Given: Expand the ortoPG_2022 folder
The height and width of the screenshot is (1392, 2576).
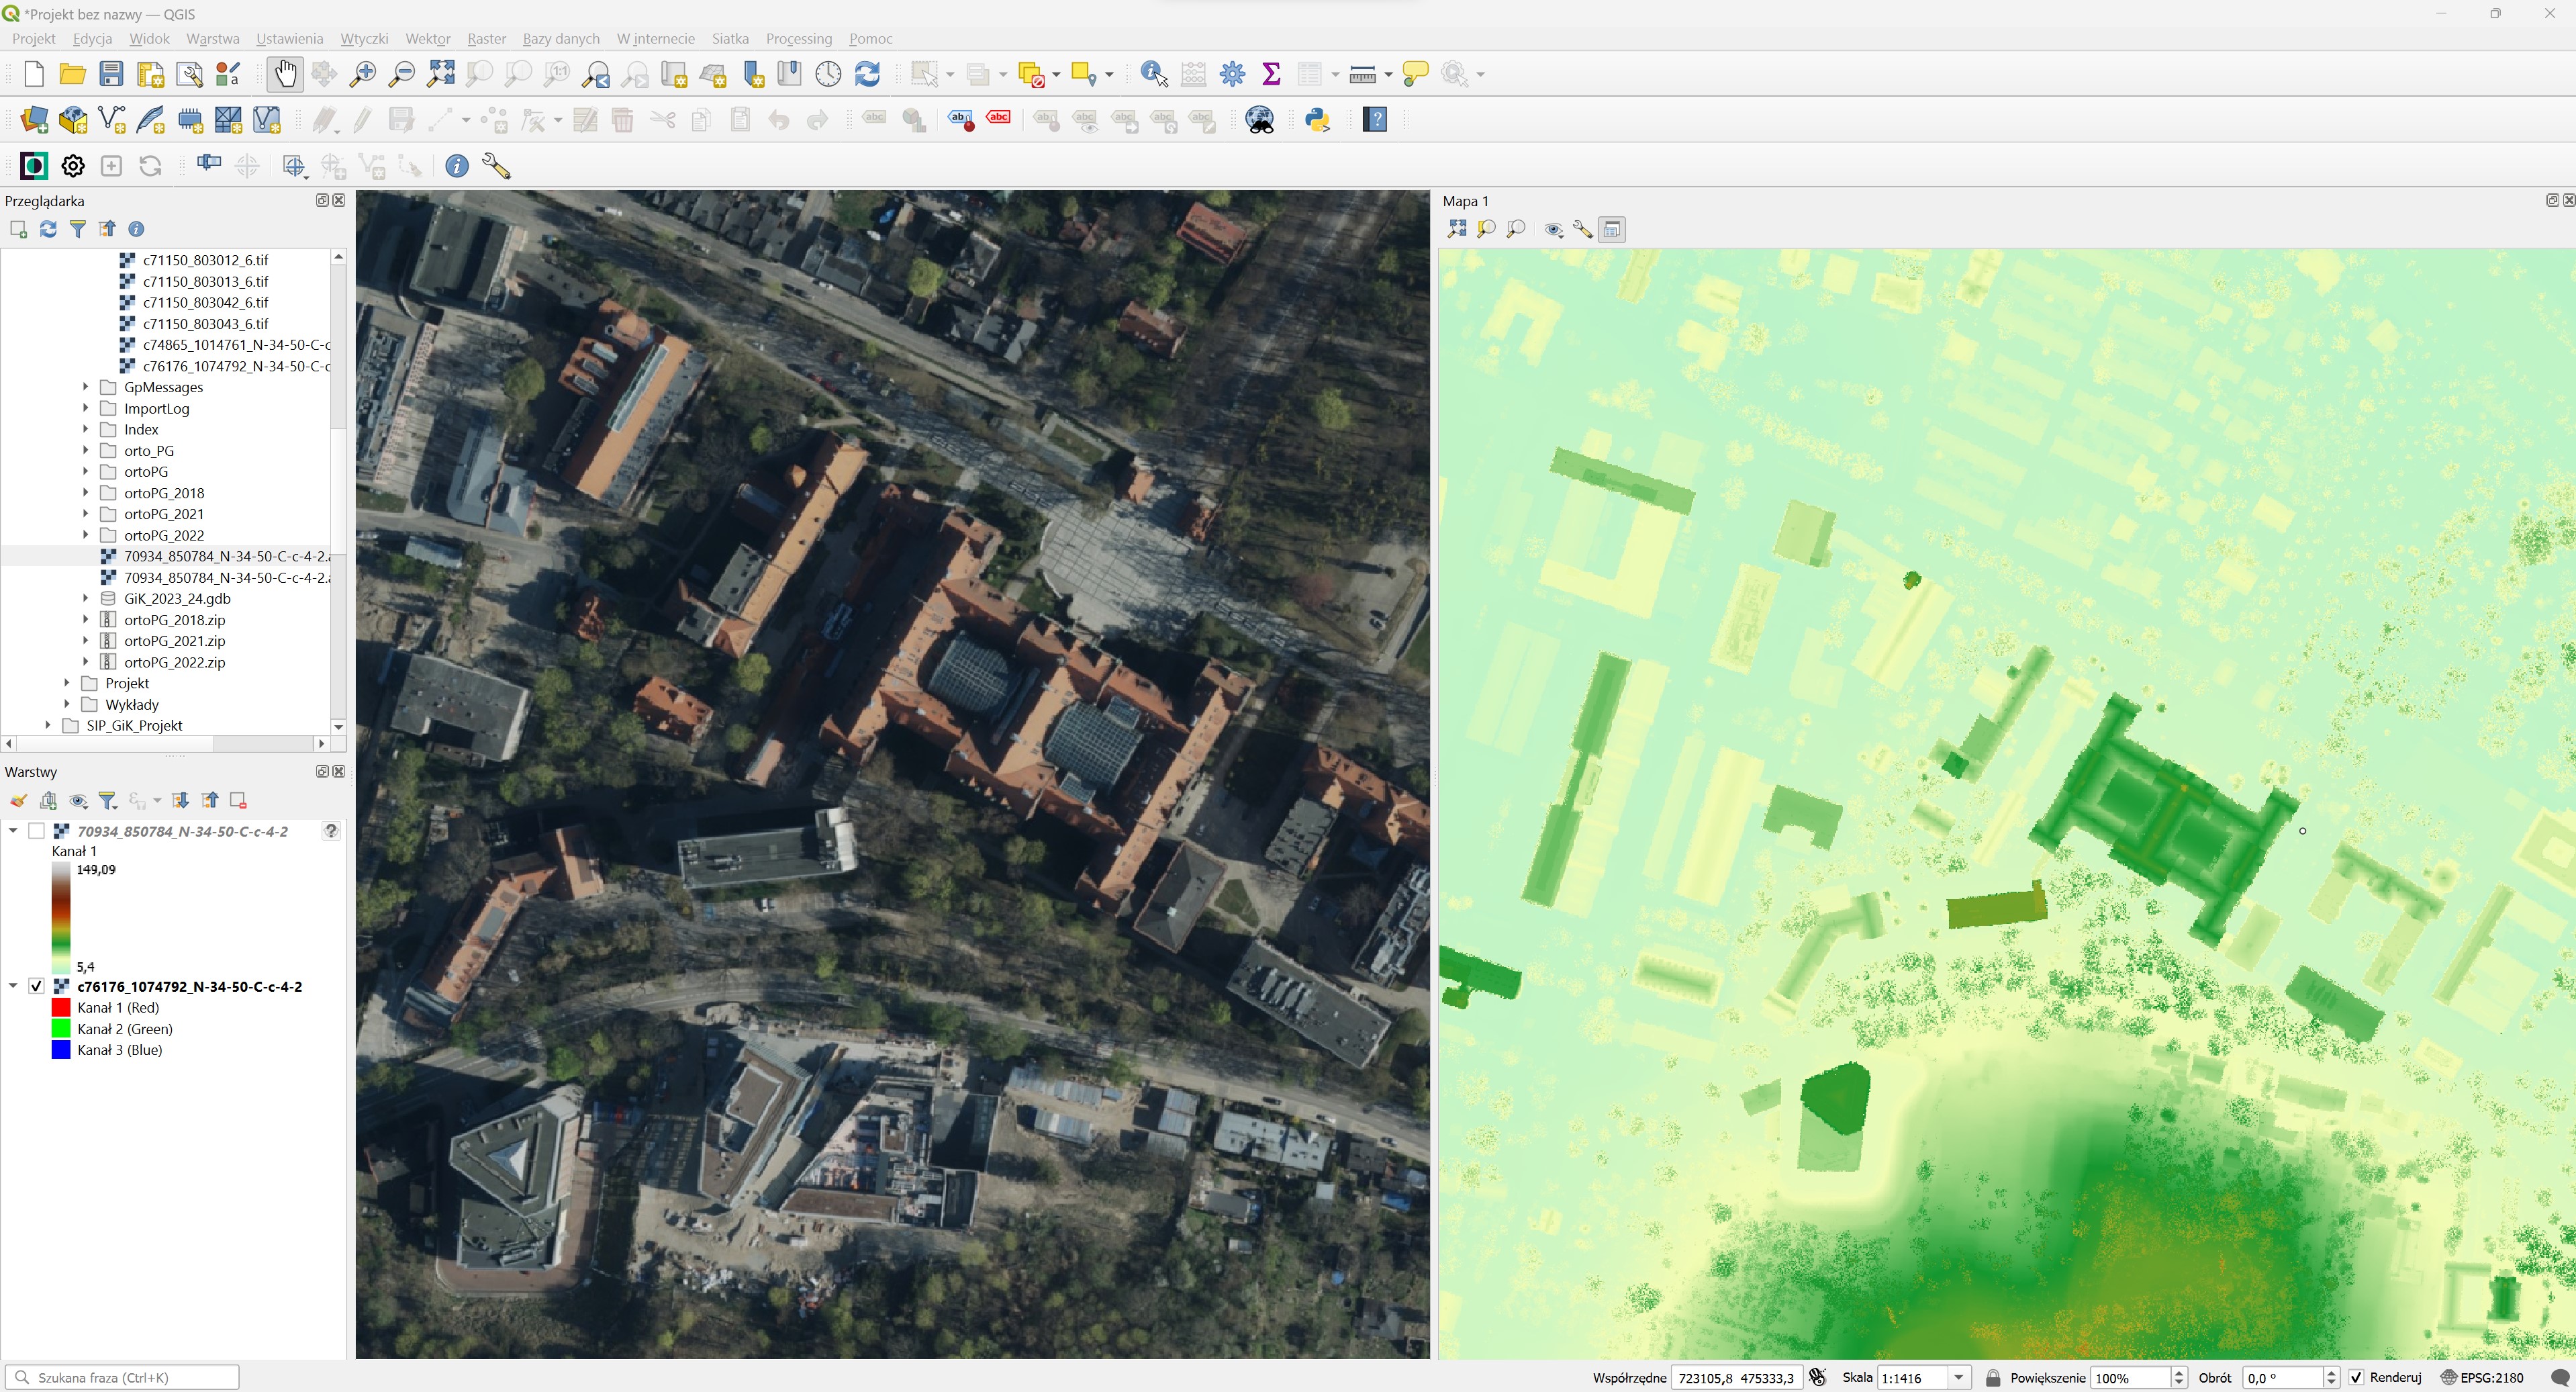Looking at the screenshot, I should 86,535.
